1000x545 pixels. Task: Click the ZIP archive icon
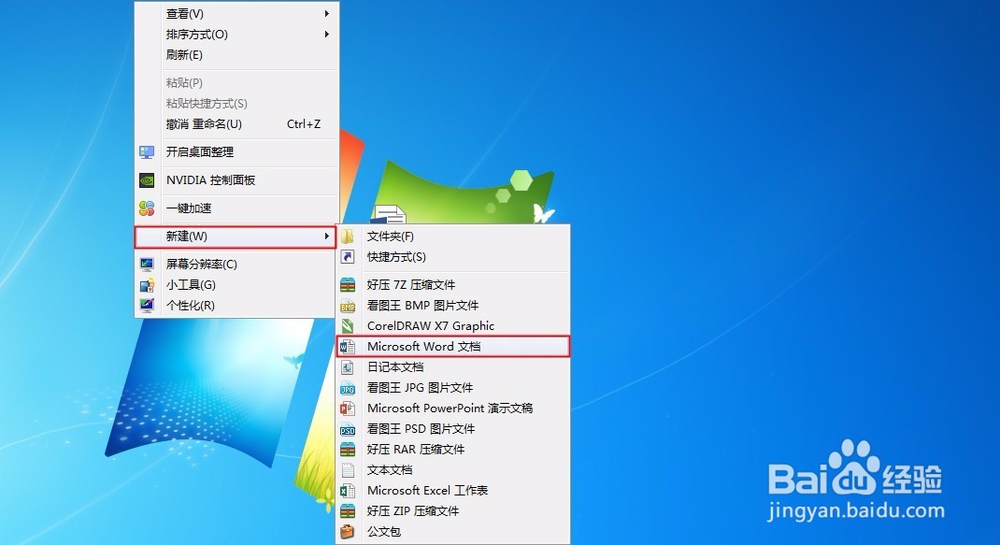tap(347, 511)
